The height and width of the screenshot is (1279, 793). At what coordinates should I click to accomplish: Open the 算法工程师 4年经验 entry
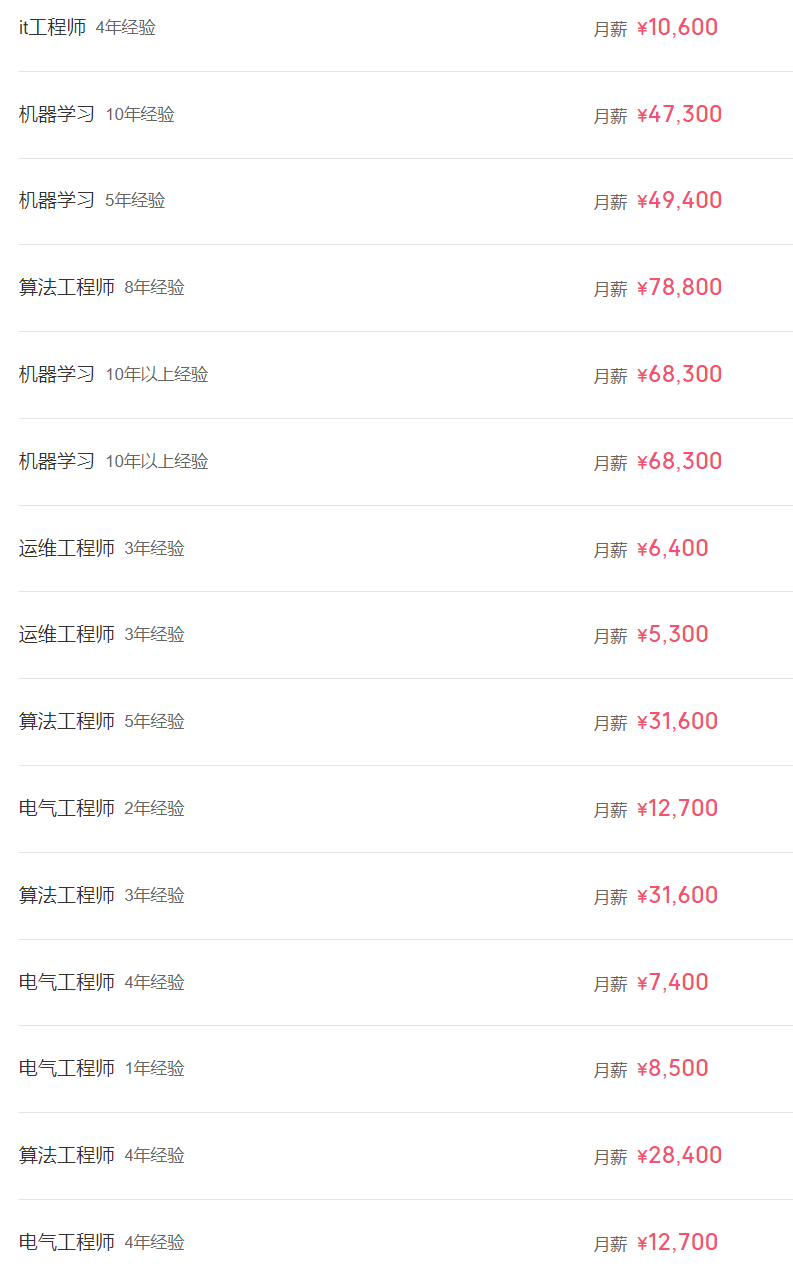[x=67, y=1156]
